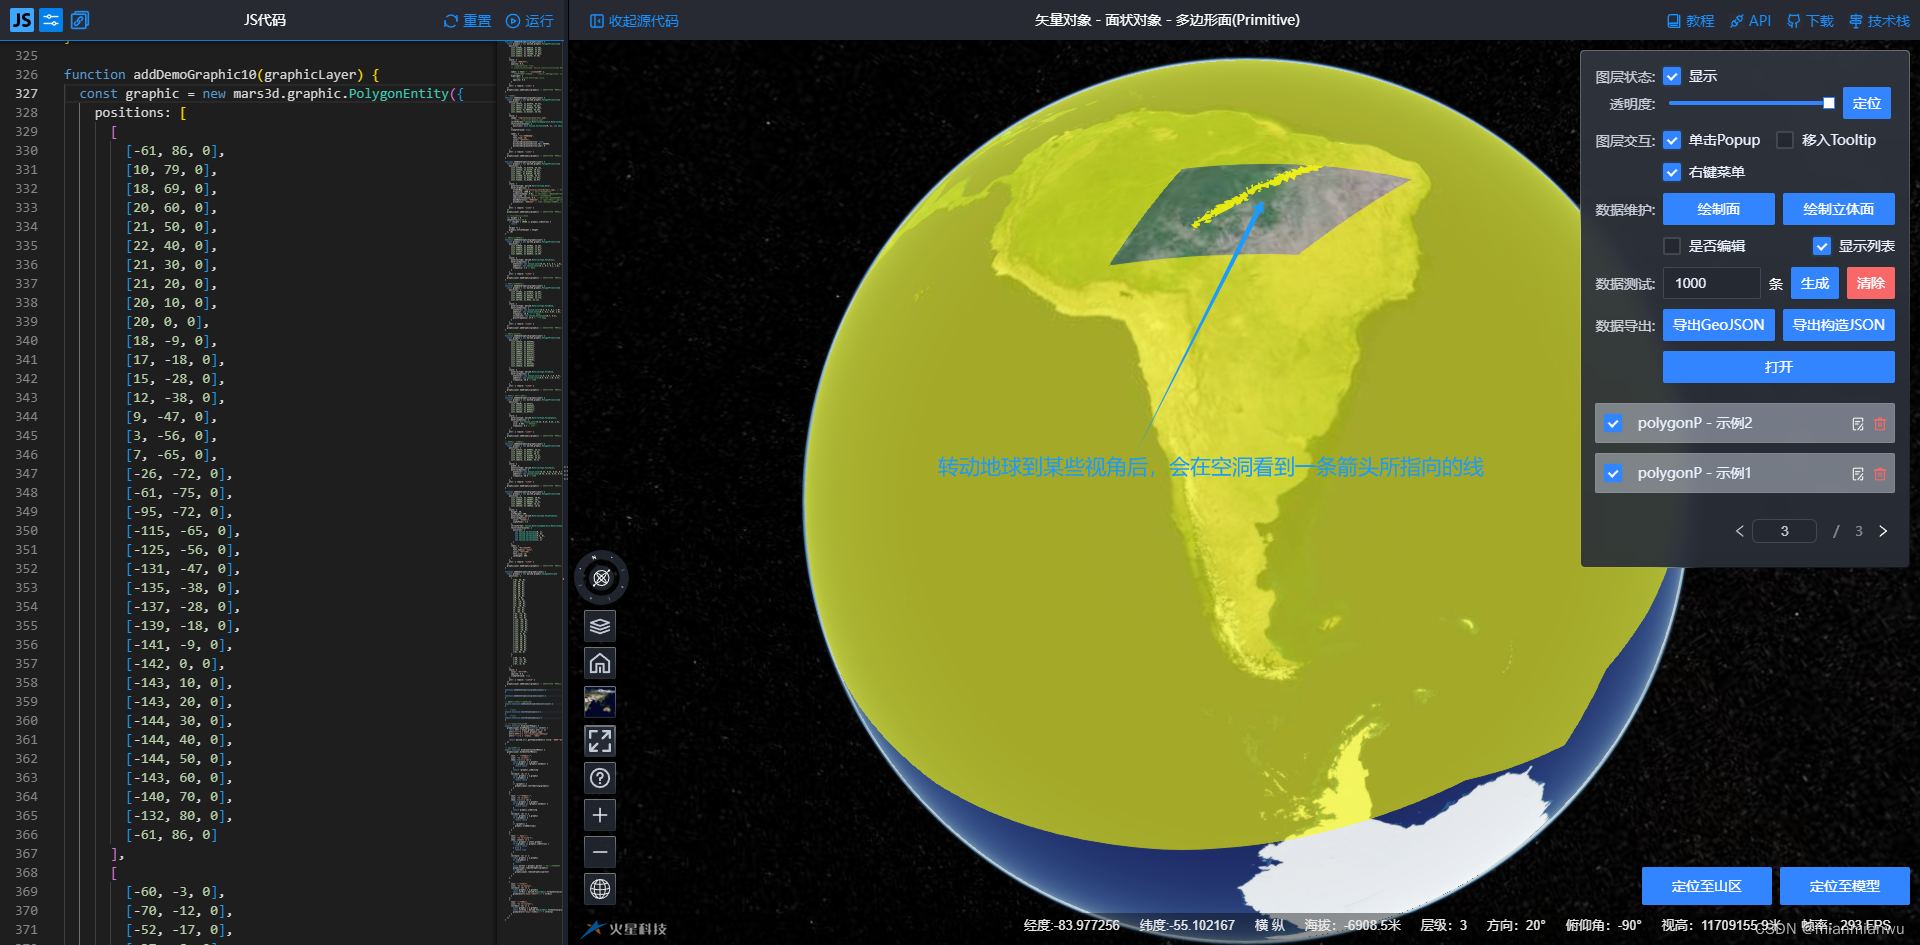Select the compass navigation control
Screen dimensions: 1920x945
coord(600,577)
